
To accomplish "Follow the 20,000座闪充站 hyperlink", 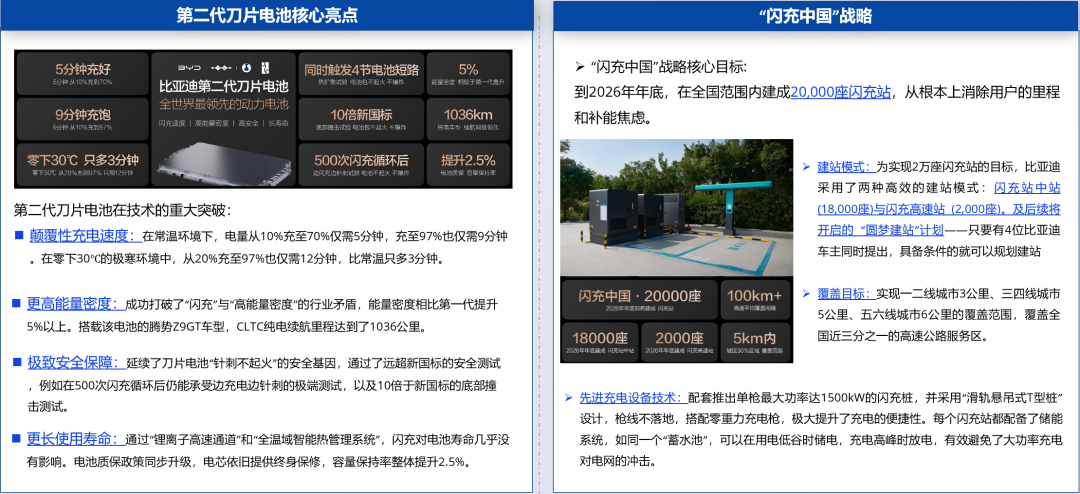I will 841,92.
